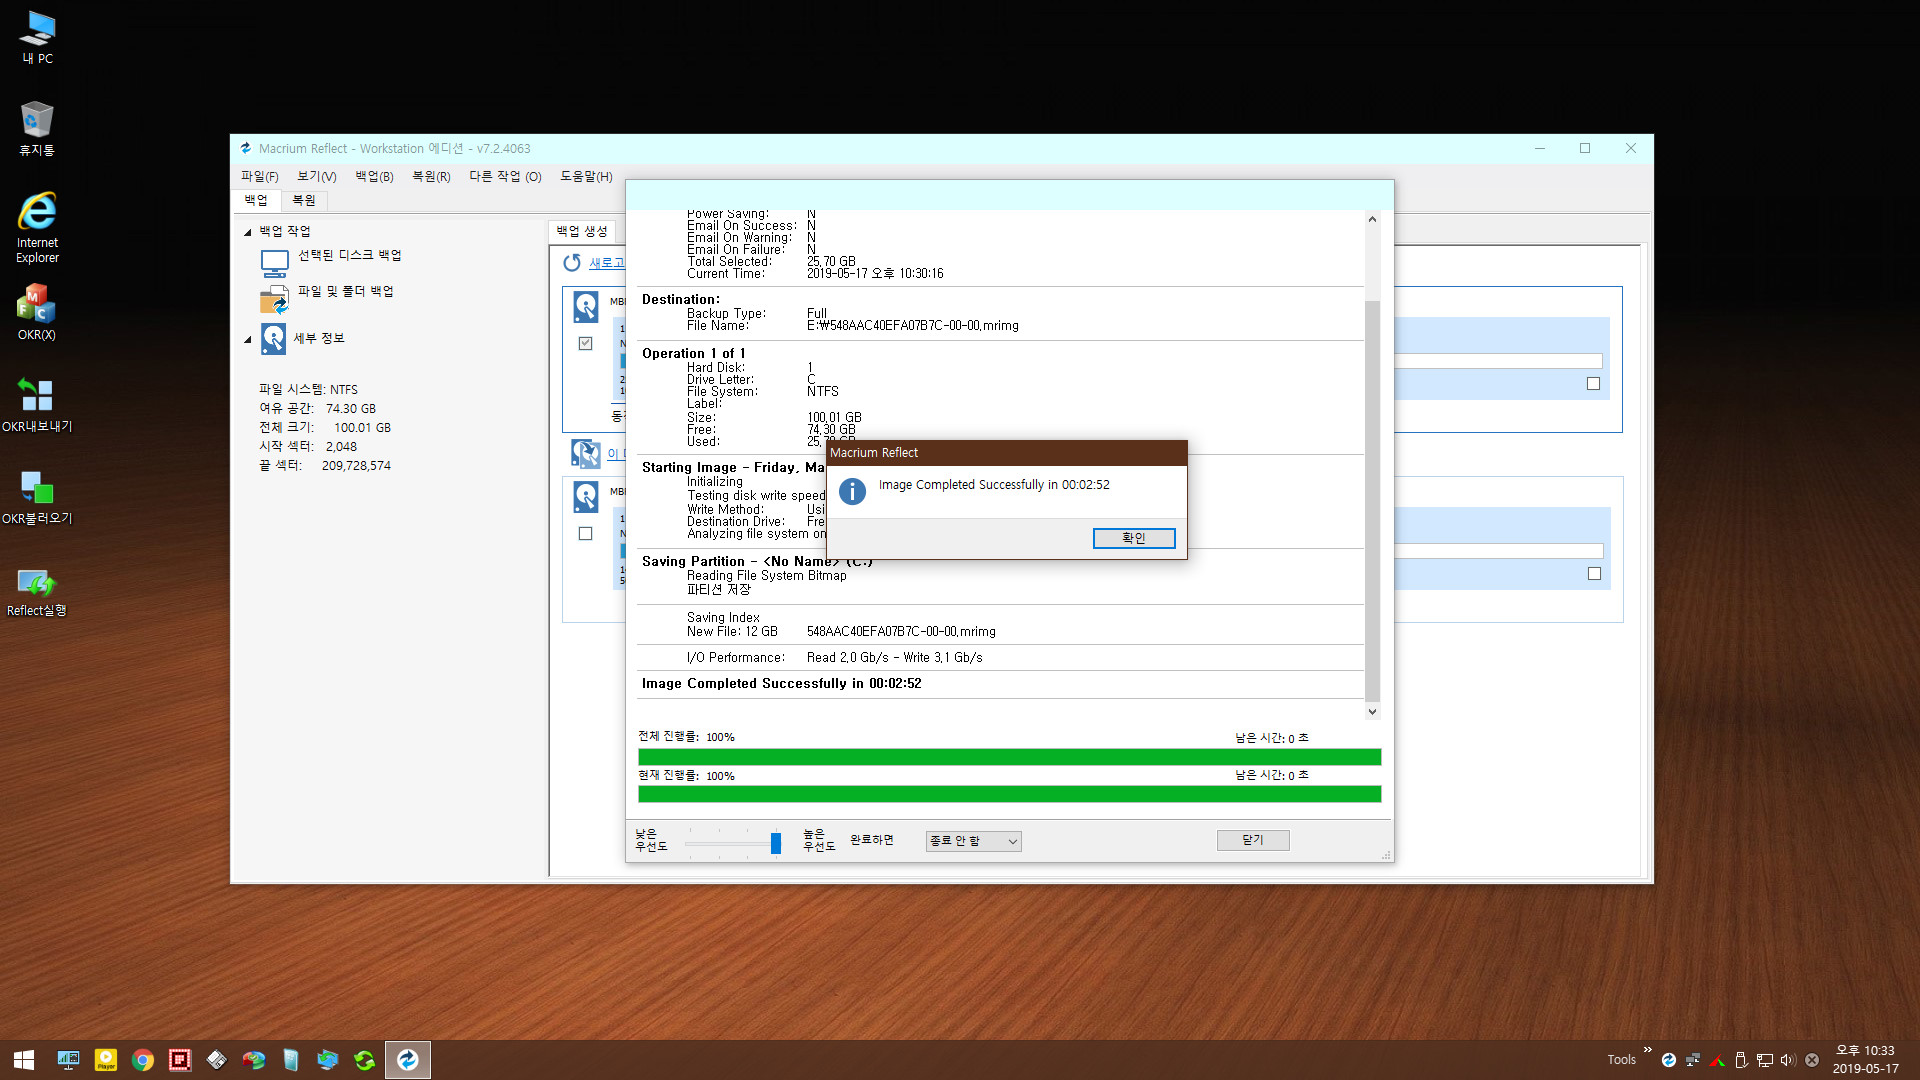Click the volume speaker tray icon

(x=1788, y=1060)
